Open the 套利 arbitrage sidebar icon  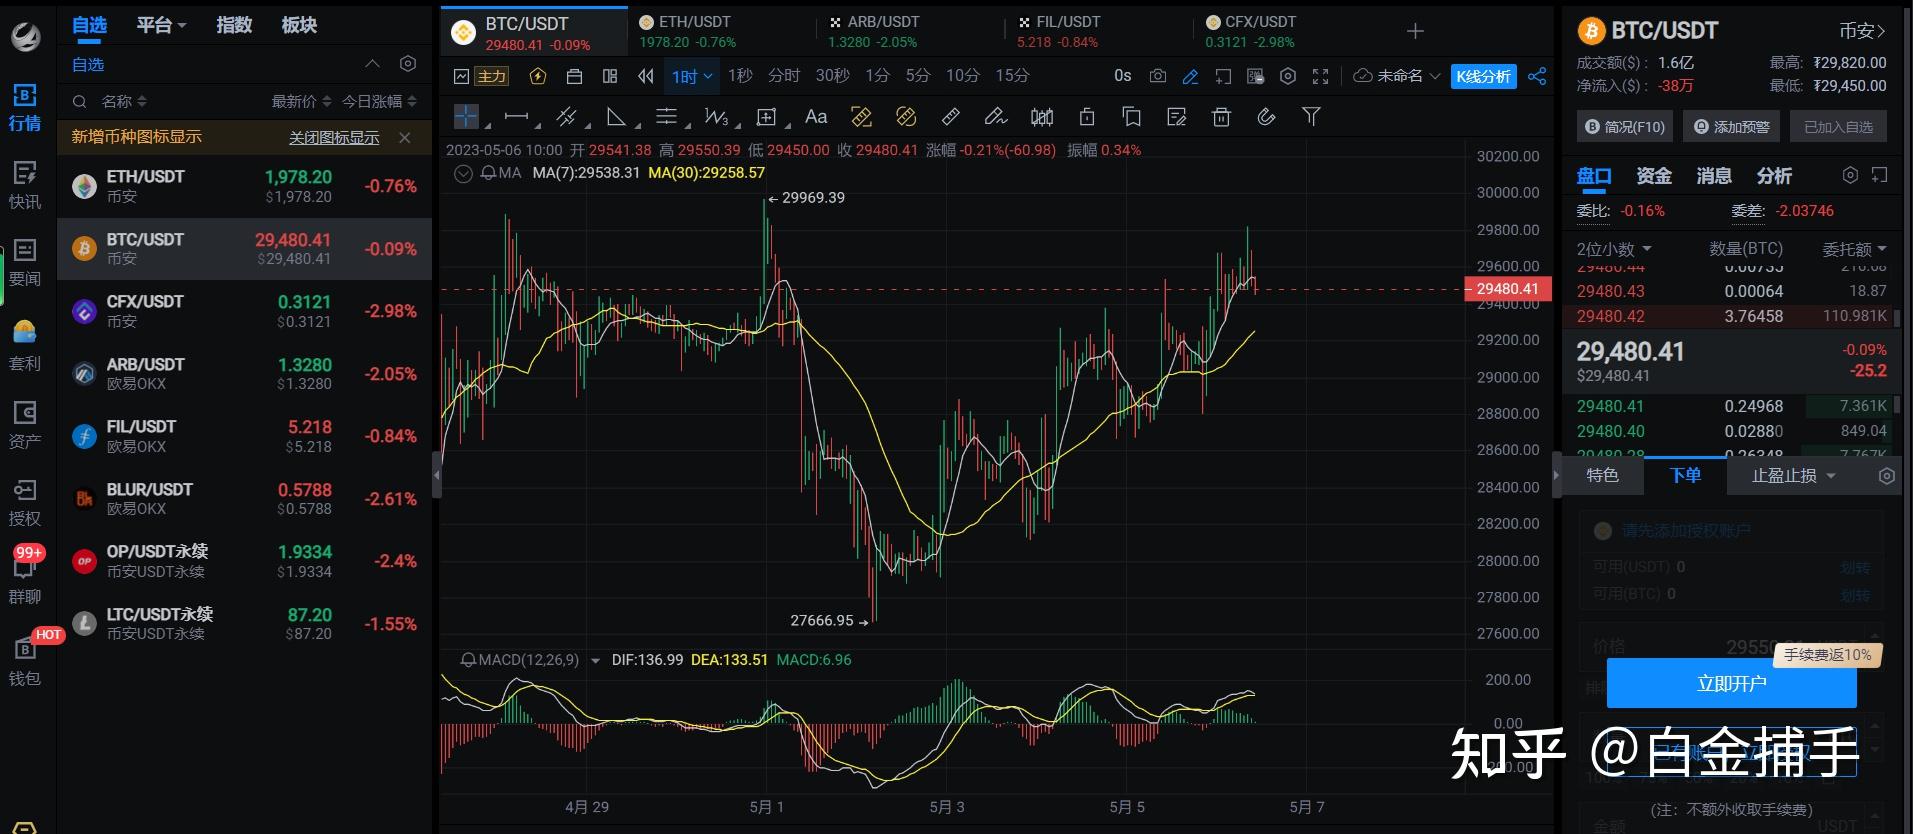click(x=25, y=346)
